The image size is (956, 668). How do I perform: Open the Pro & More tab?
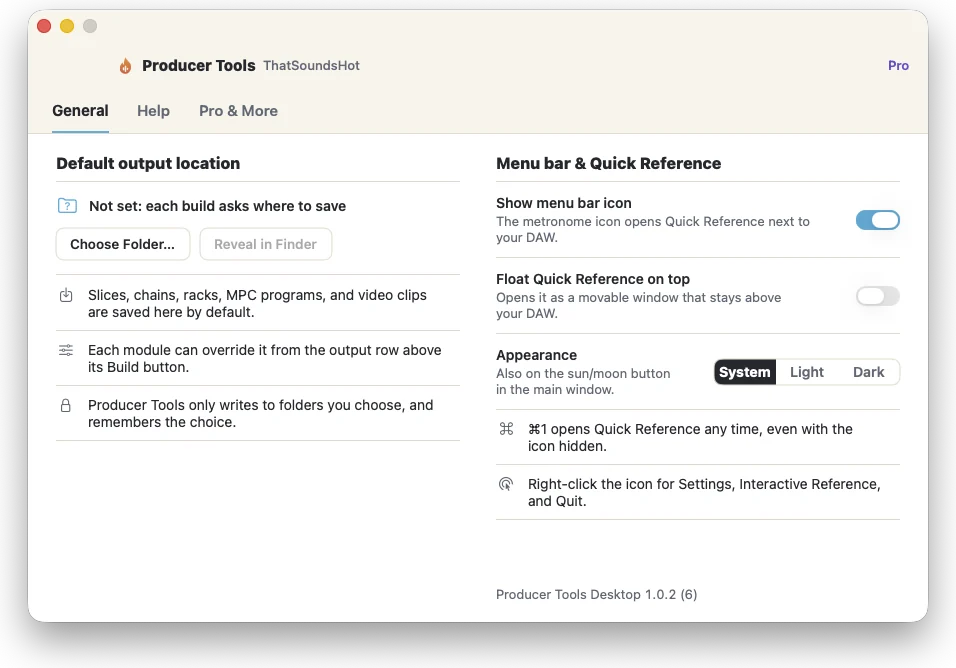[238, 111]
